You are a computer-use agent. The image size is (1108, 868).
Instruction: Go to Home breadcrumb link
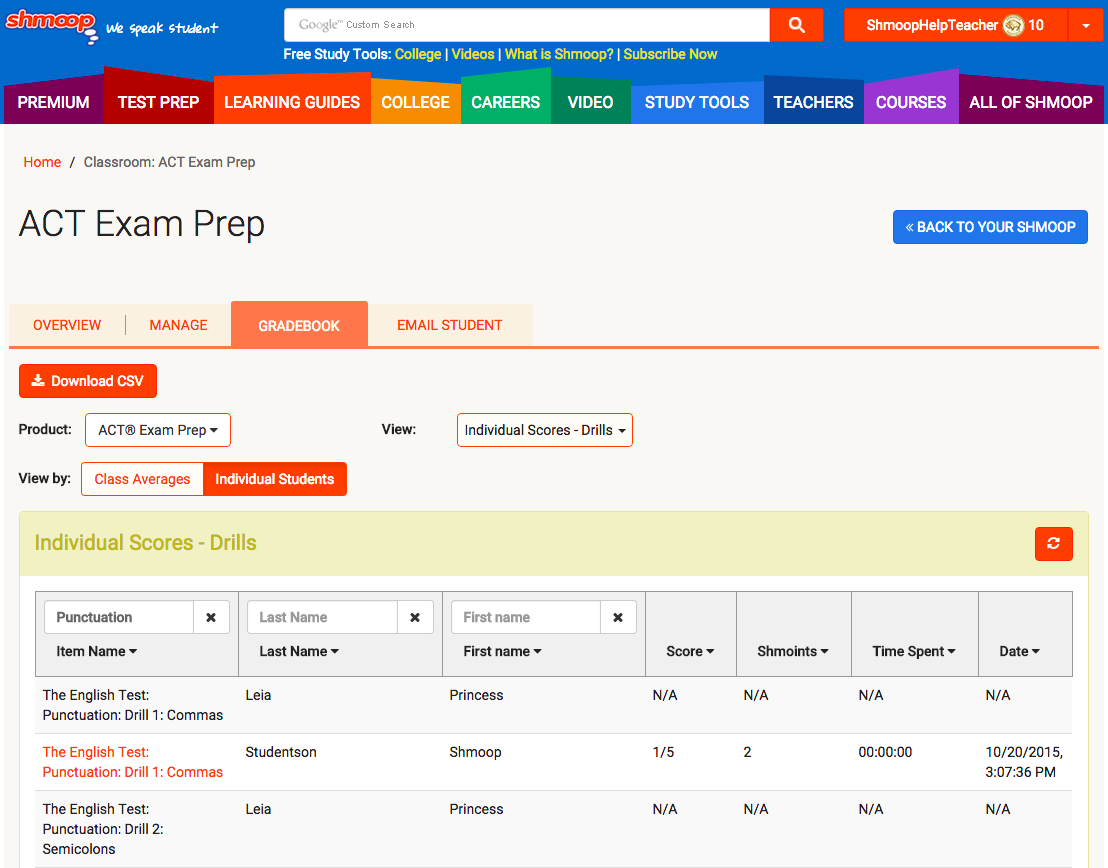click(x=42, y=162)
